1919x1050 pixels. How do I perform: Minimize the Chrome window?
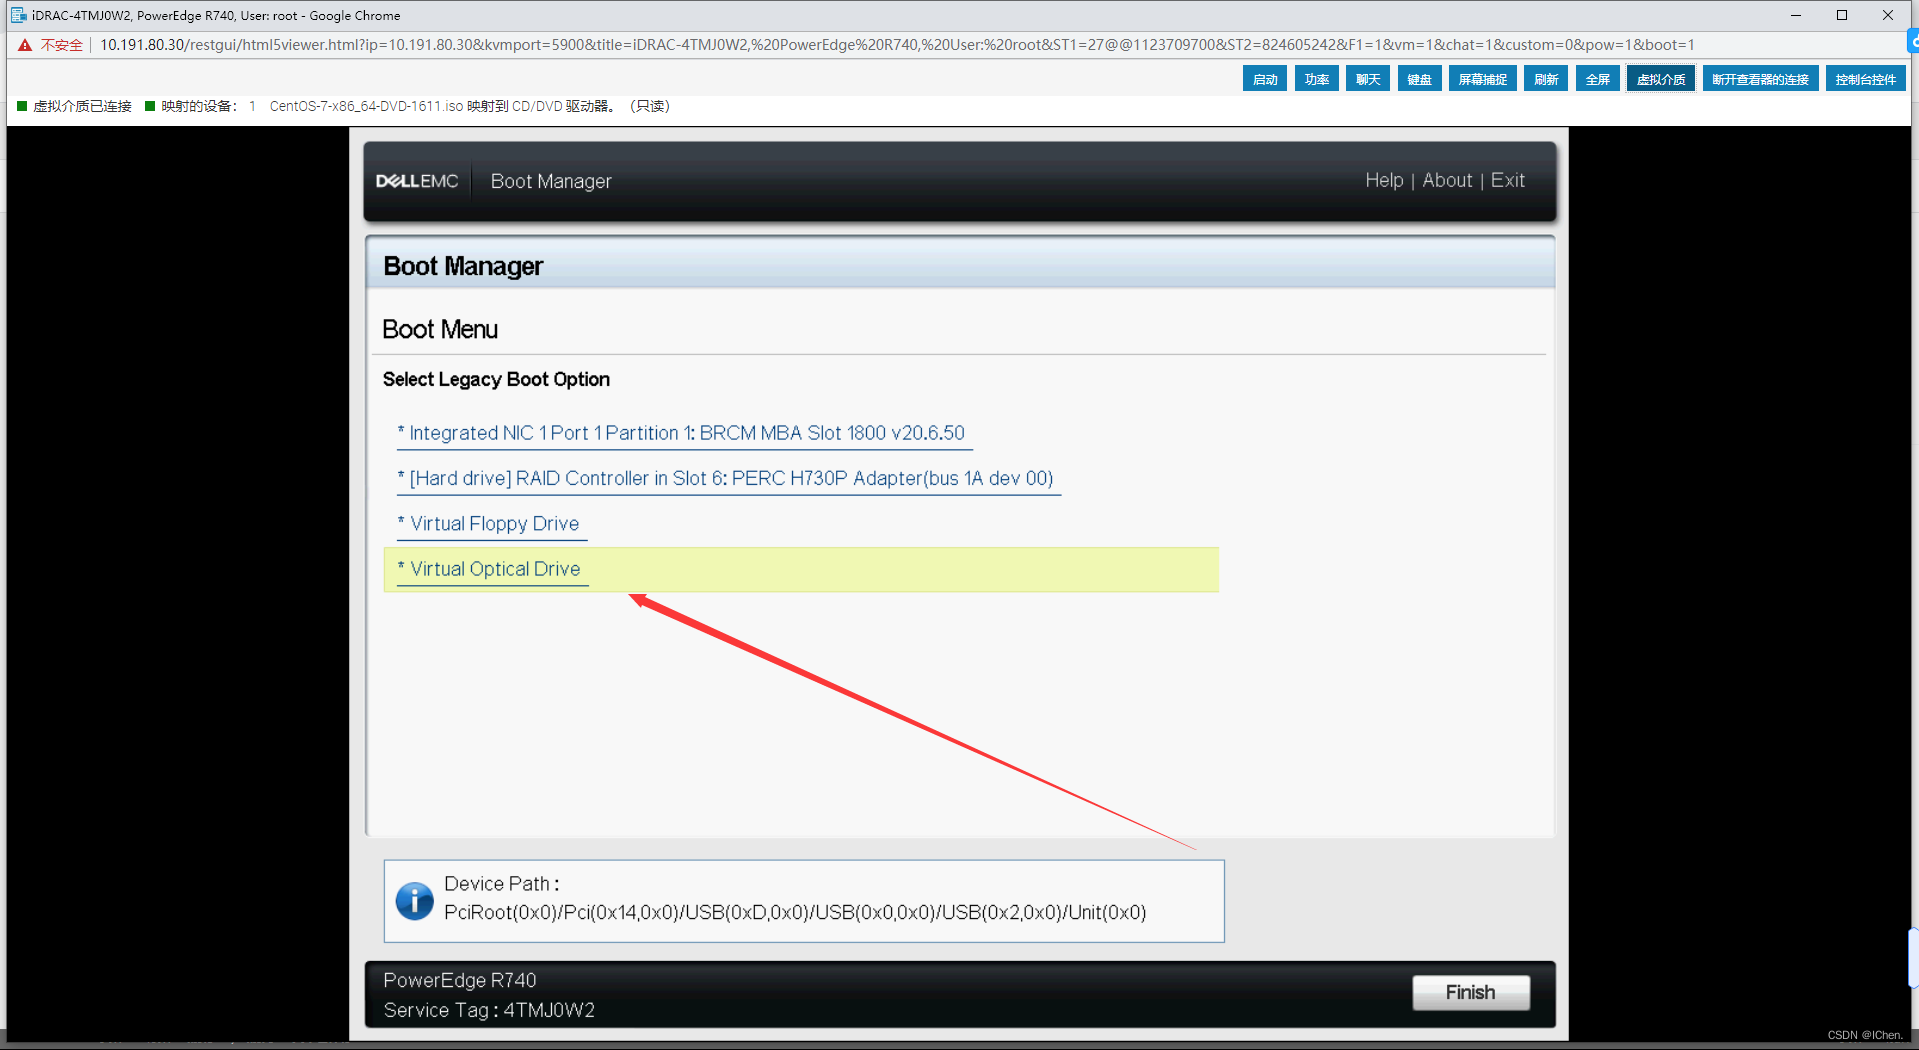pos(1796,15)
